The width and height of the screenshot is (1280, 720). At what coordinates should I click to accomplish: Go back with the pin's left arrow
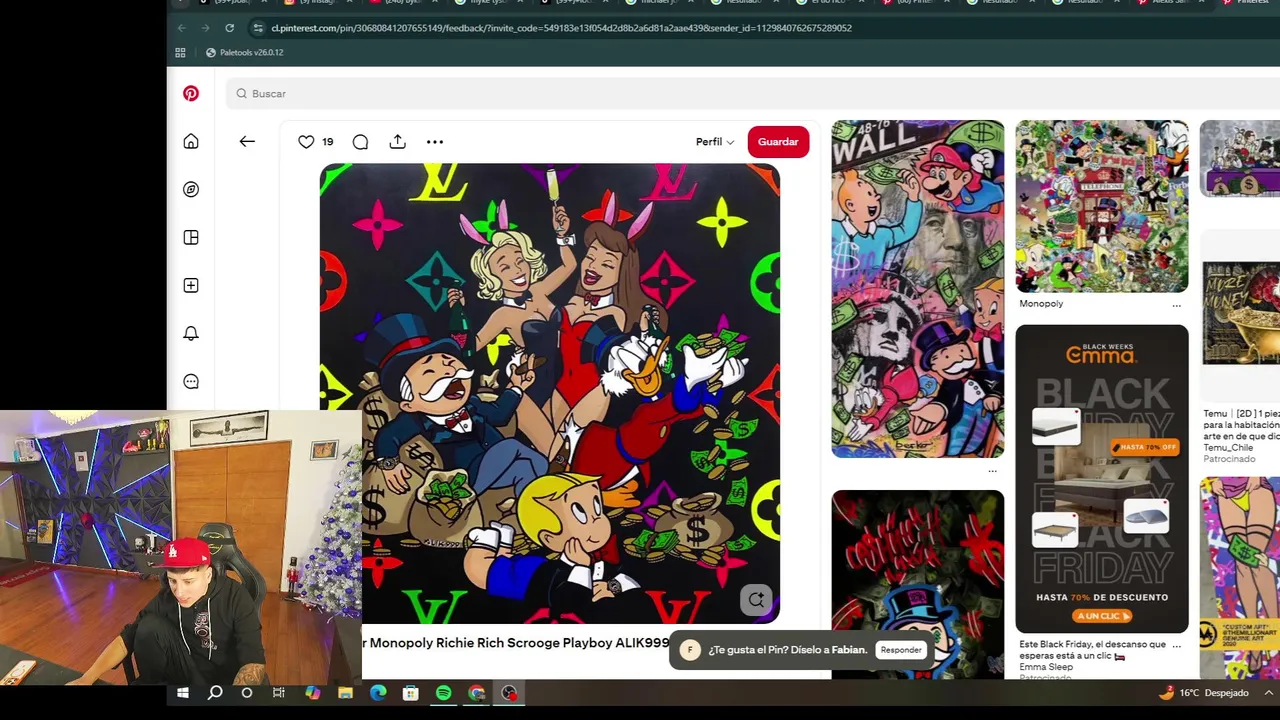tap(247, 141)
